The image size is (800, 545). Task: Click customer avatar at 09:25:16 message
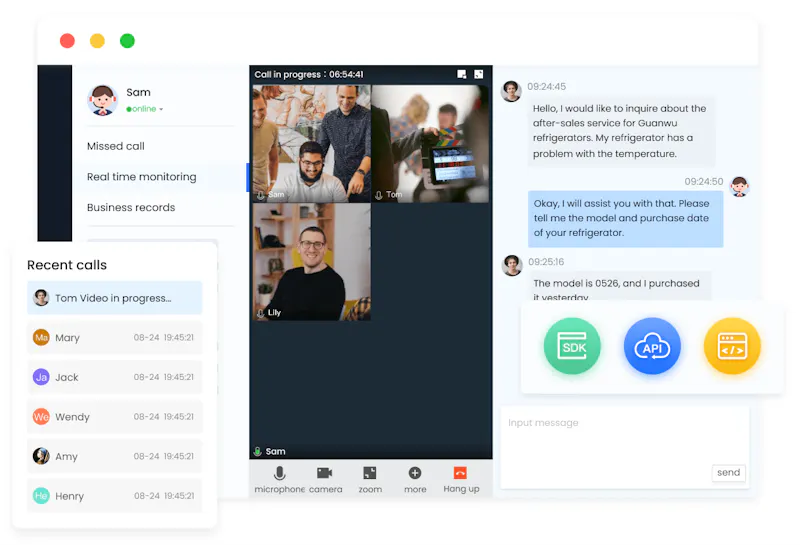coord(512,265)
